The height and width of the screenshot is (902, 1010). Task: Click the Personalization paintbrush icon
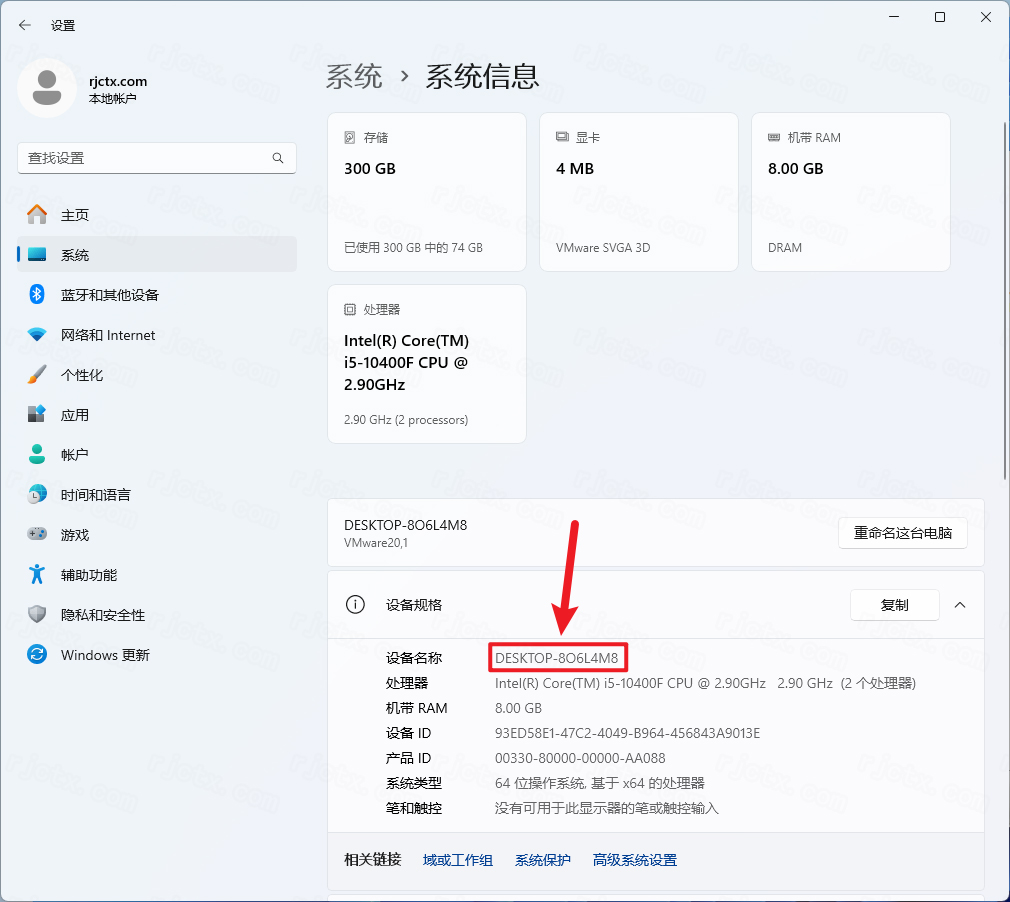37,374
